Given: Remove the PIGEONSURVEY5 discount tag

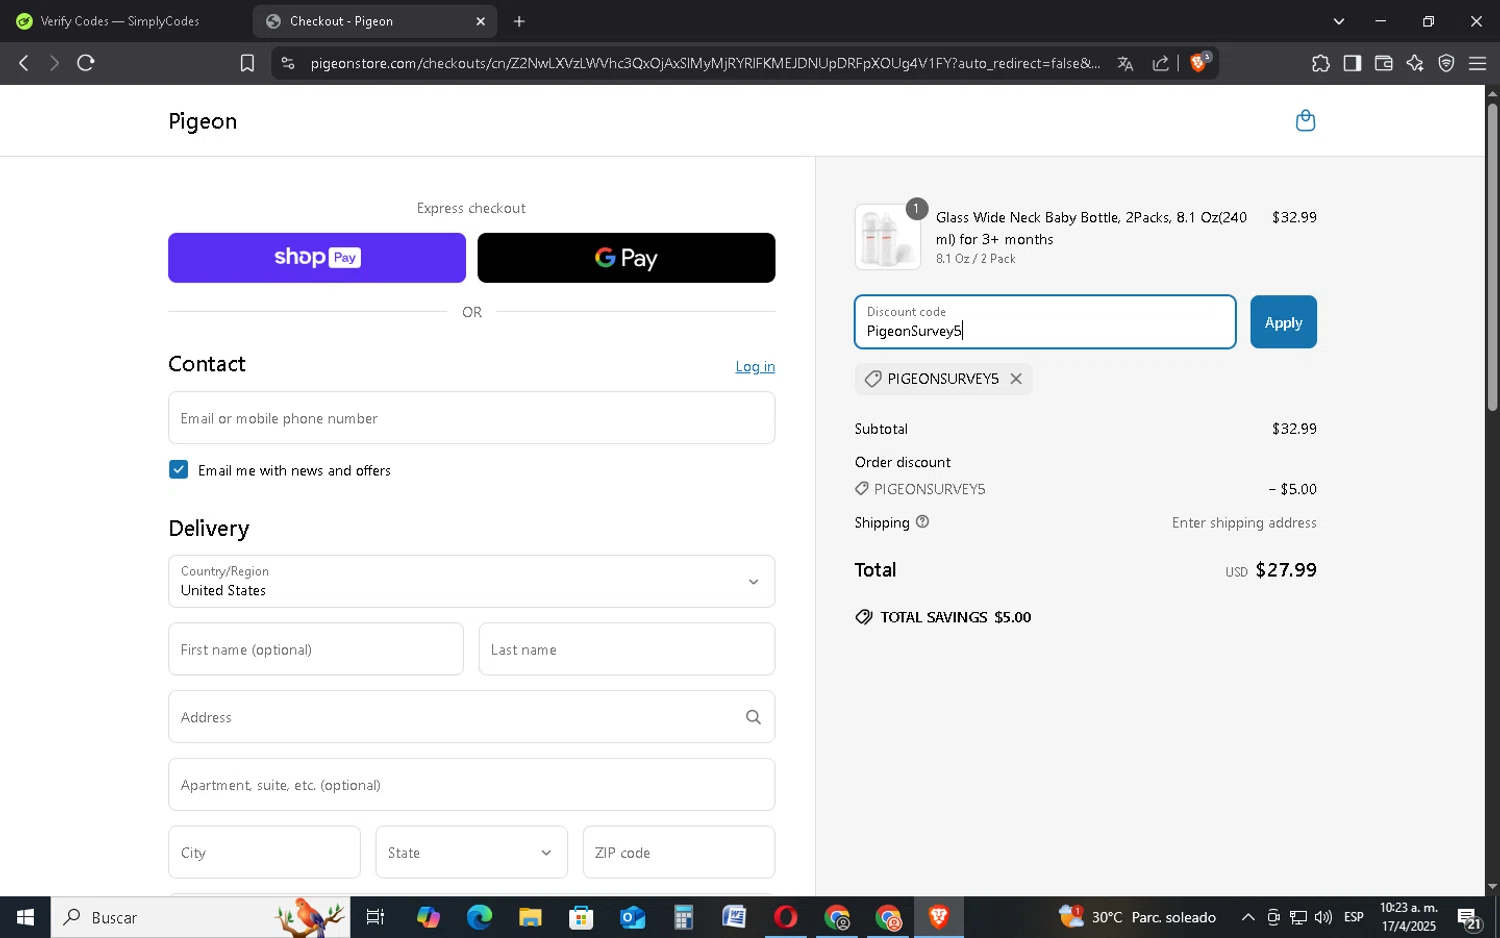Looking at the screenshot, I should (1016, 379).
